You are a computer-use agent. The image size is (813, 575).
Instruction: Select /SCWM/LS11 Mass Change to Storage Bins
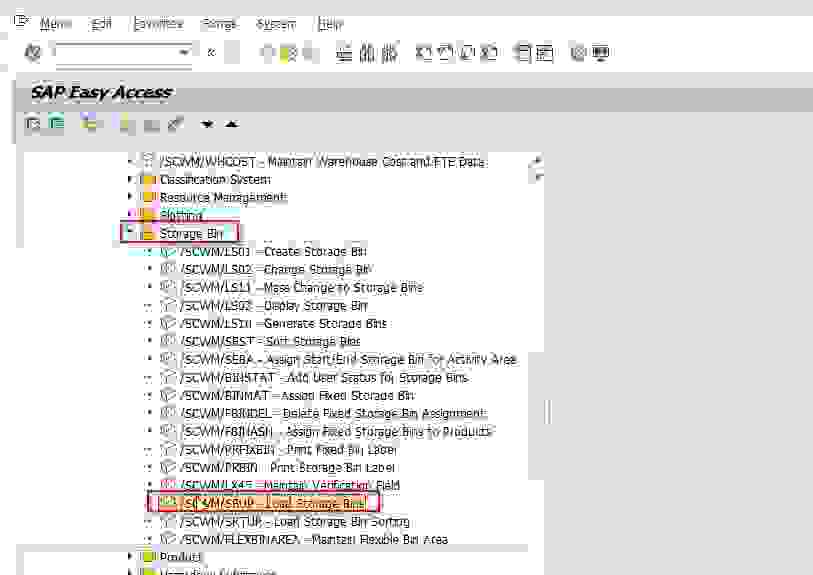click(302, 288)
